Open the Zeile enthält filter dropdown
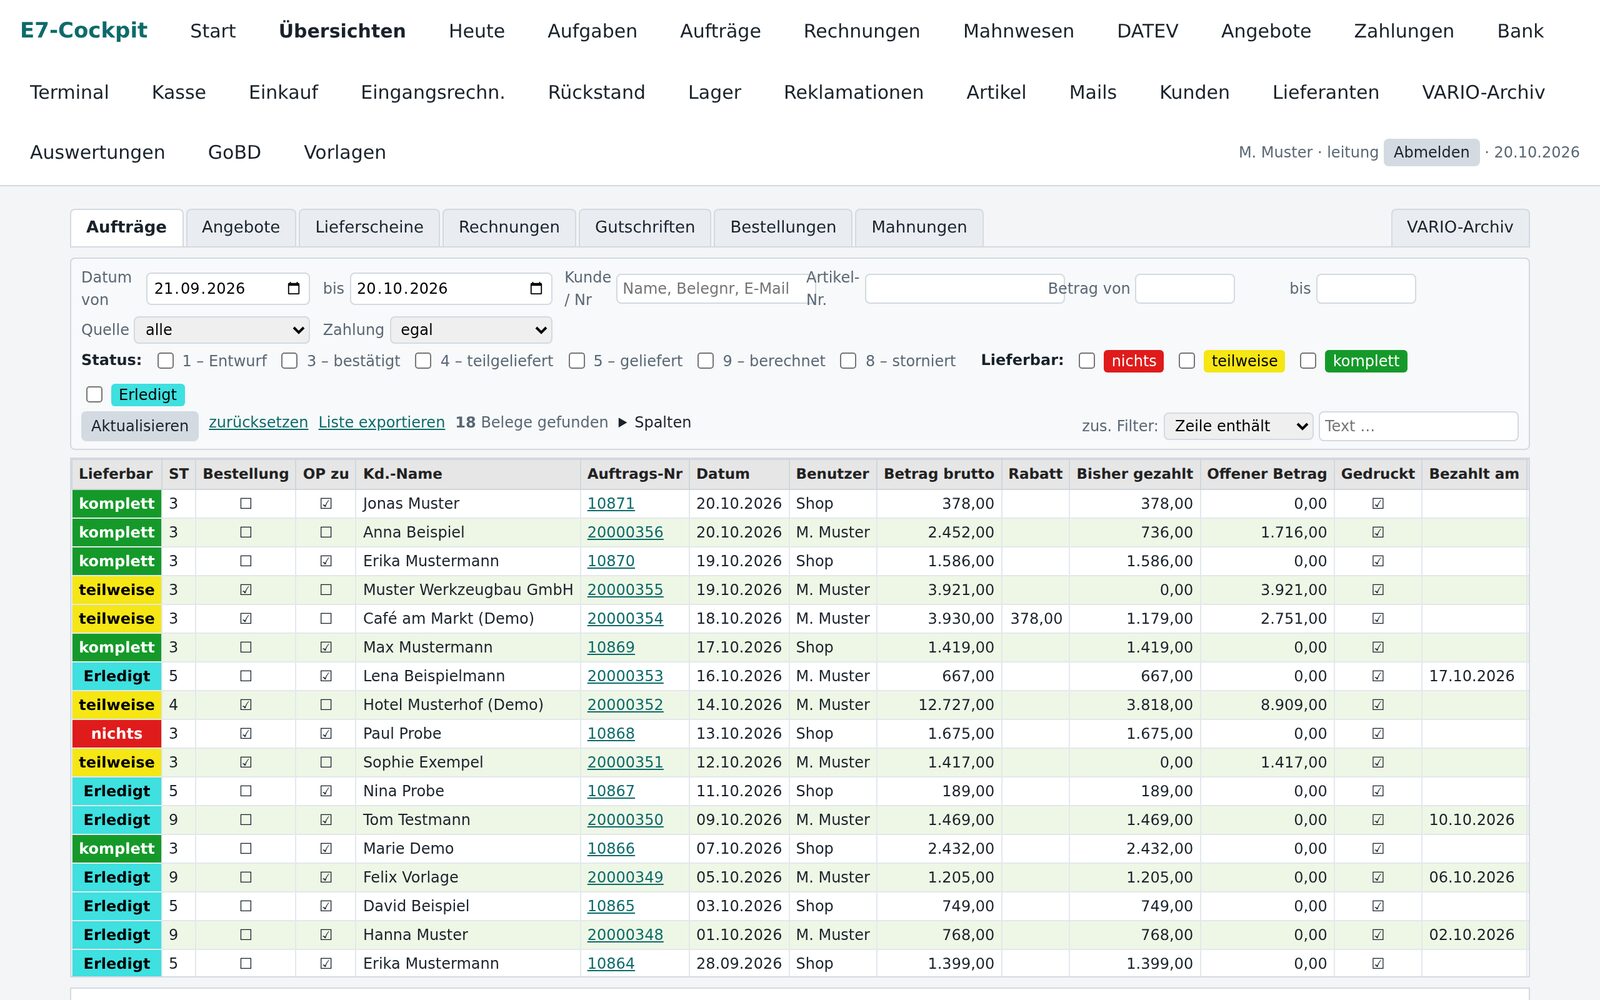 click(1238, 426)
